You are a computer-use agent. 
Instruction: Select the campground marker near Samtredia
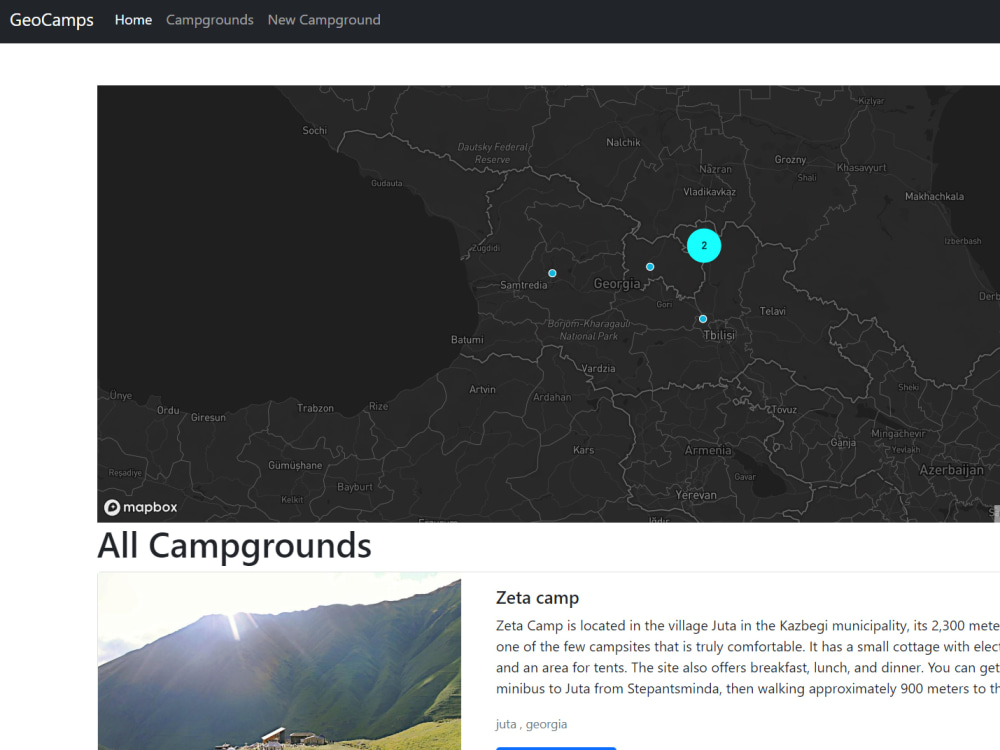[552, 273]
